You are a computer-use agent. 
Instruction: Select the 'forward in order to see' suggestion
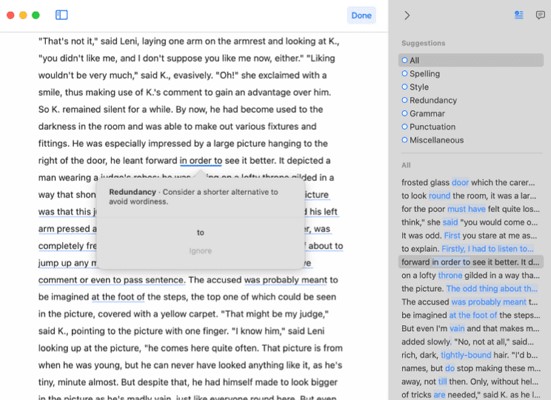(x=471, y=262)
